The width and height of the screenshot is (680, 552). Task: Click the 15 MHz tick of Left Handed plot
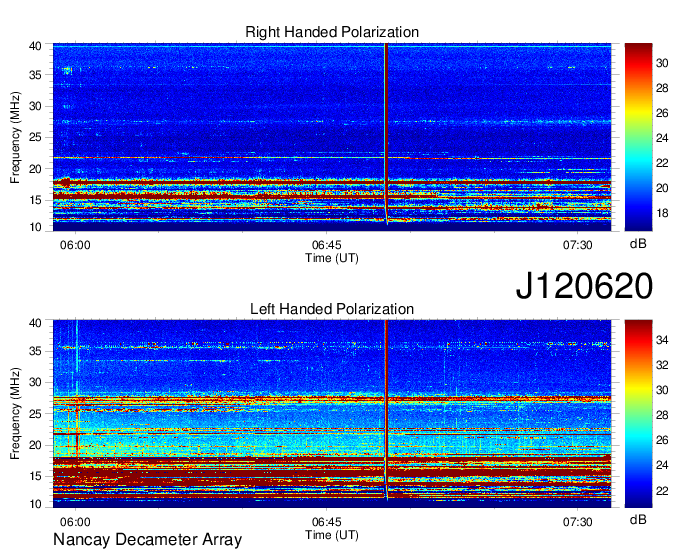(x=35, y=477)
